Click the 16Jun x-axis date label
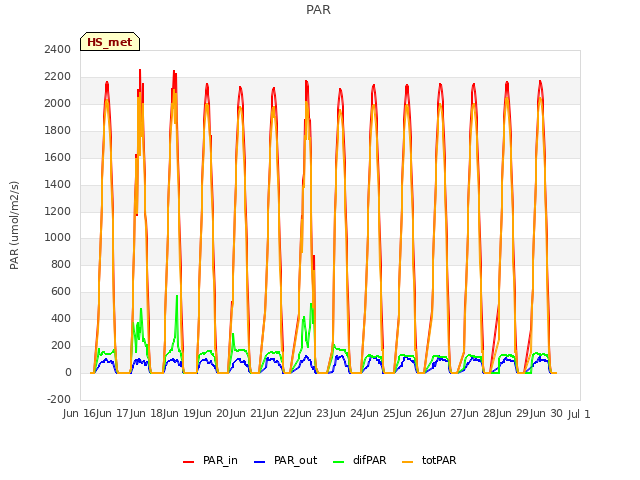 [97, 414]
